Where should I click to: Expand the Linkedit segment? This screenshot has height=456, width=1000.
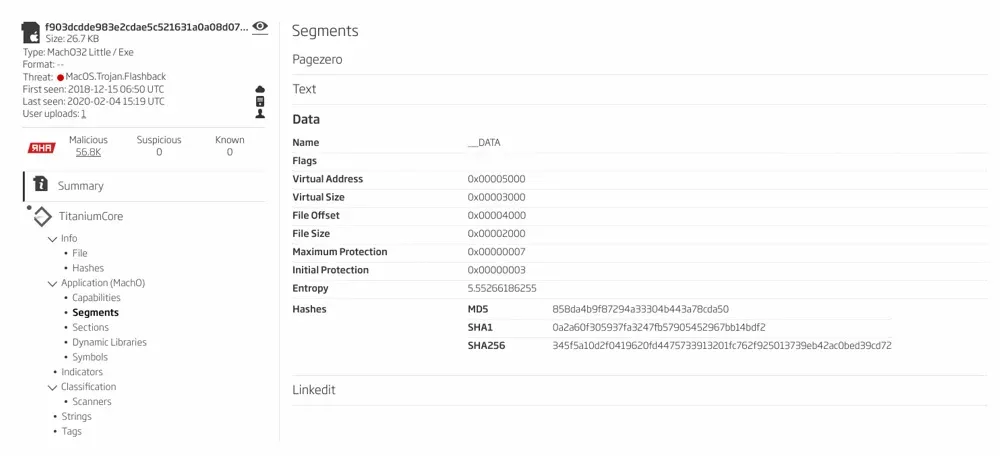click(x=316, y=389)
